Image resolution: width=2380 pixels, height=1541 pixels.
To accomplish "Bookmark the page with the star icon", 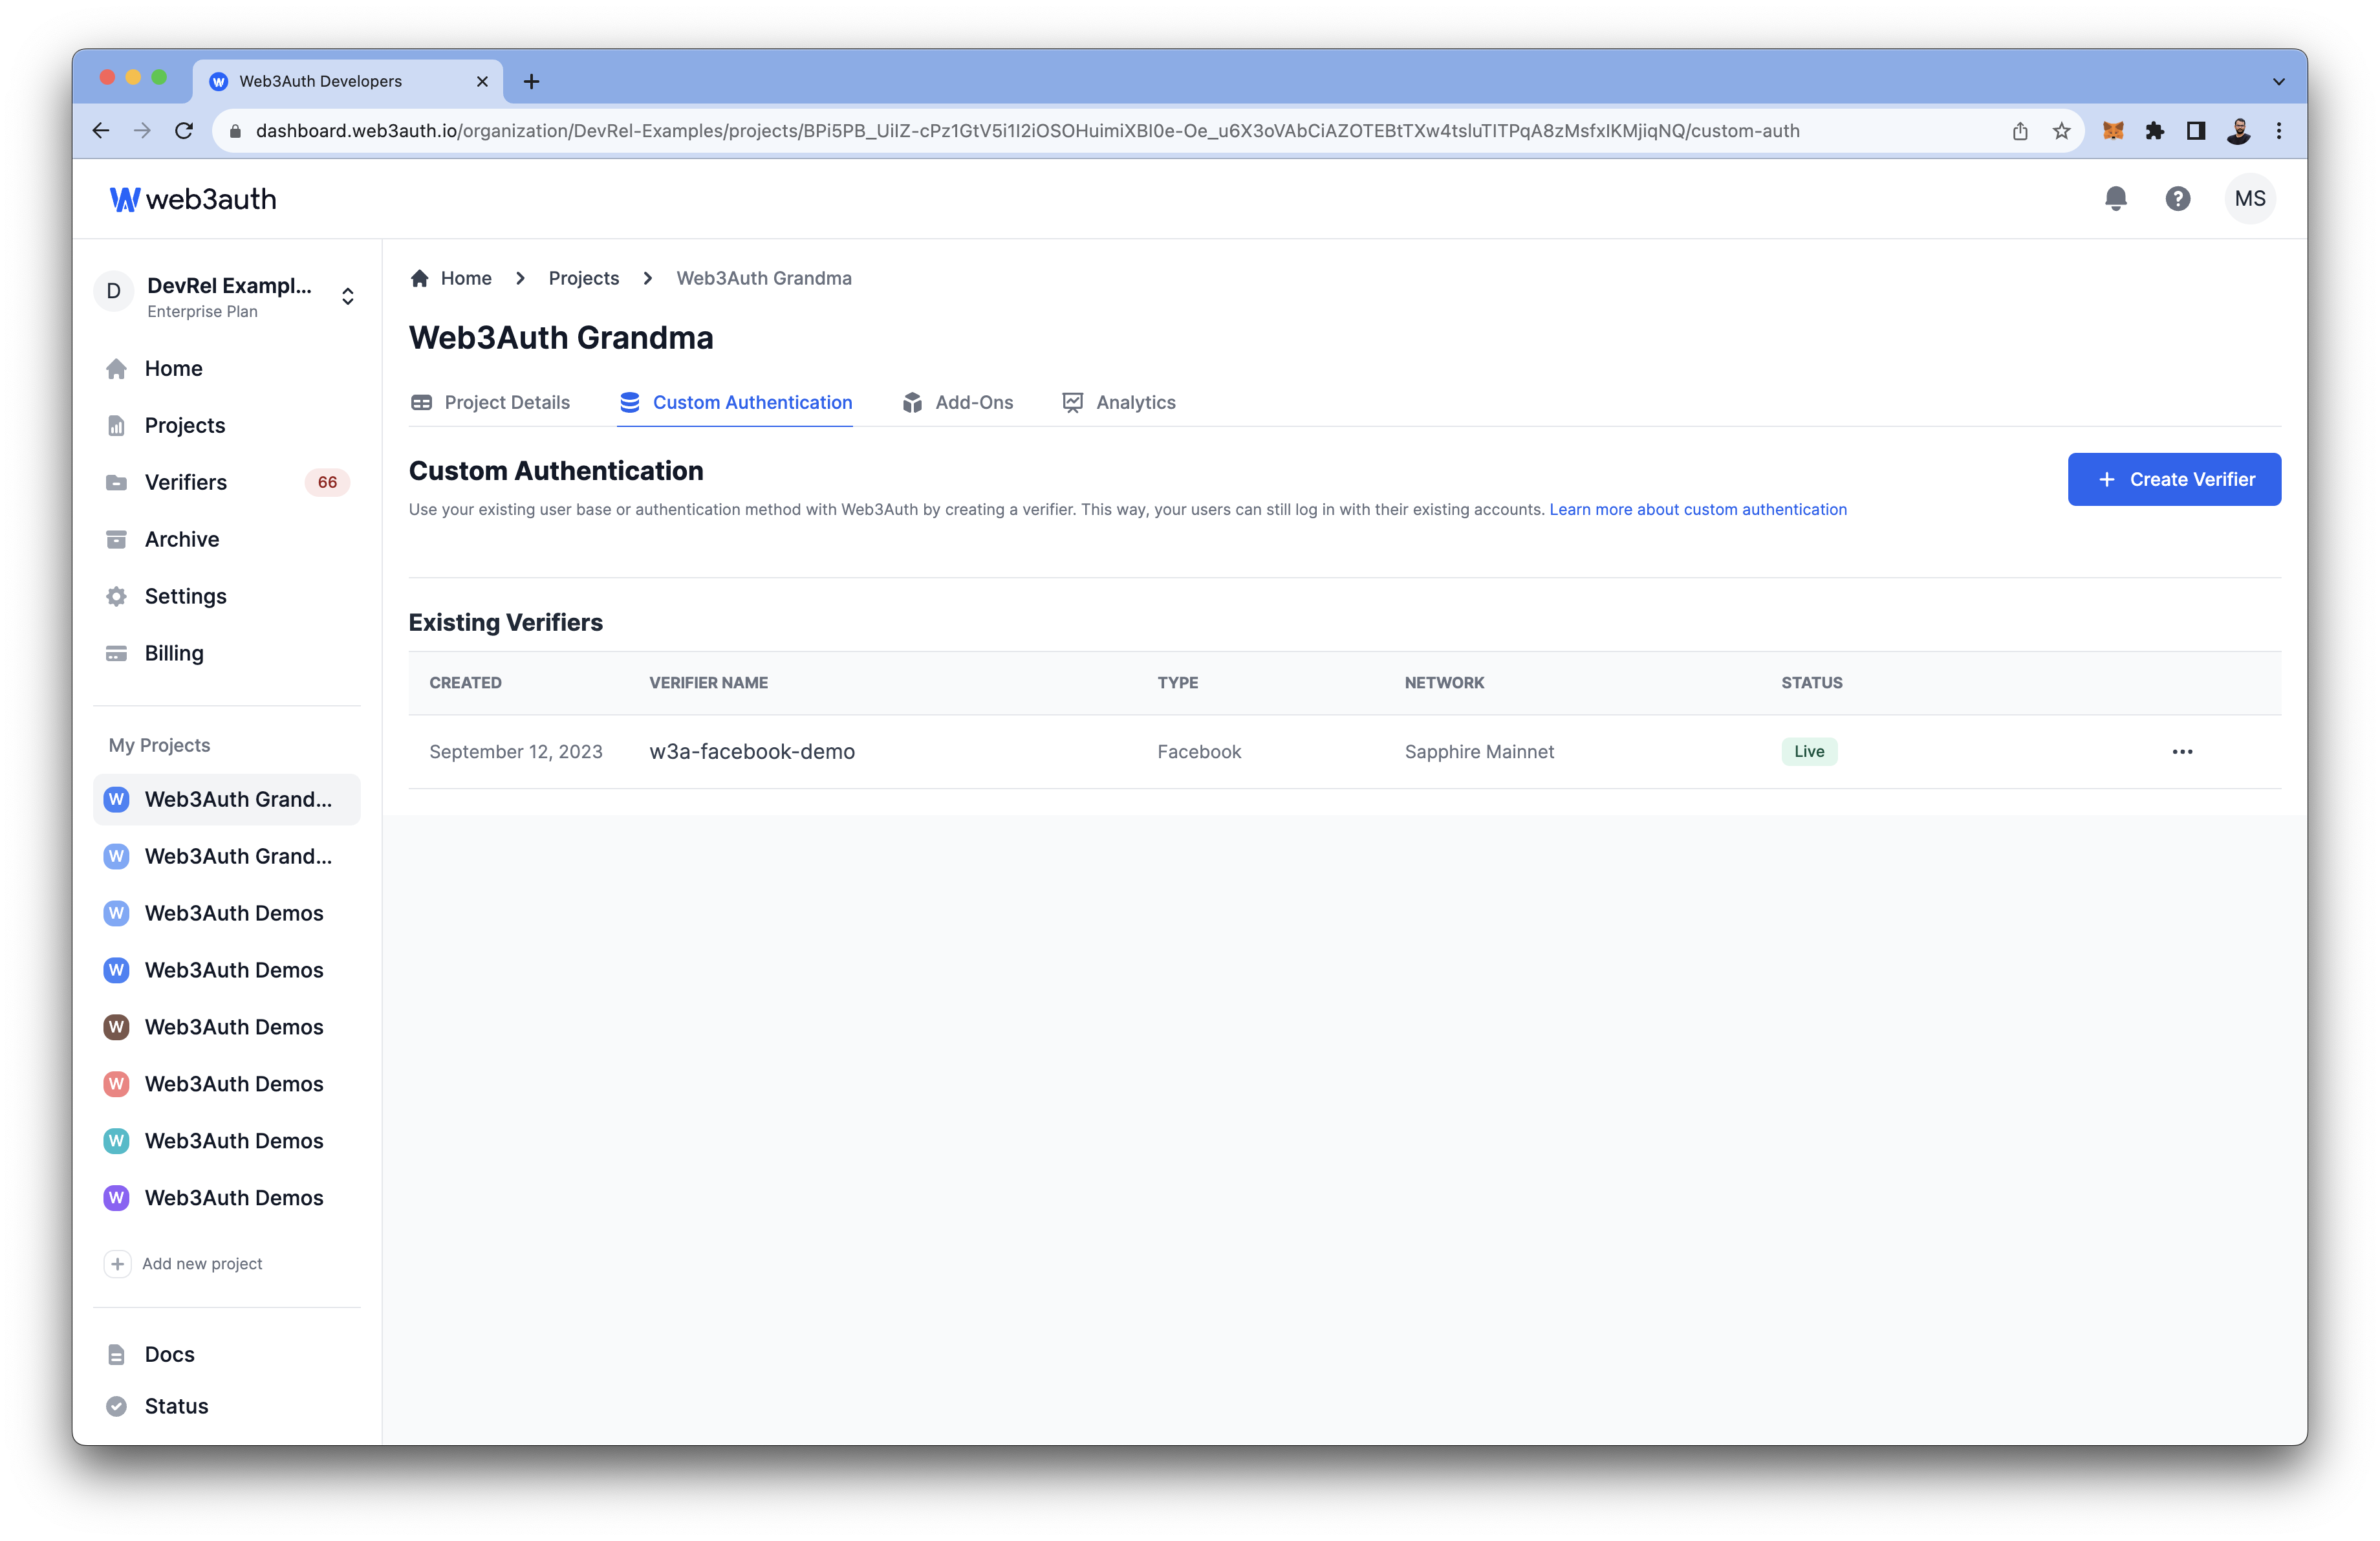I will (x=2061, y=131).
